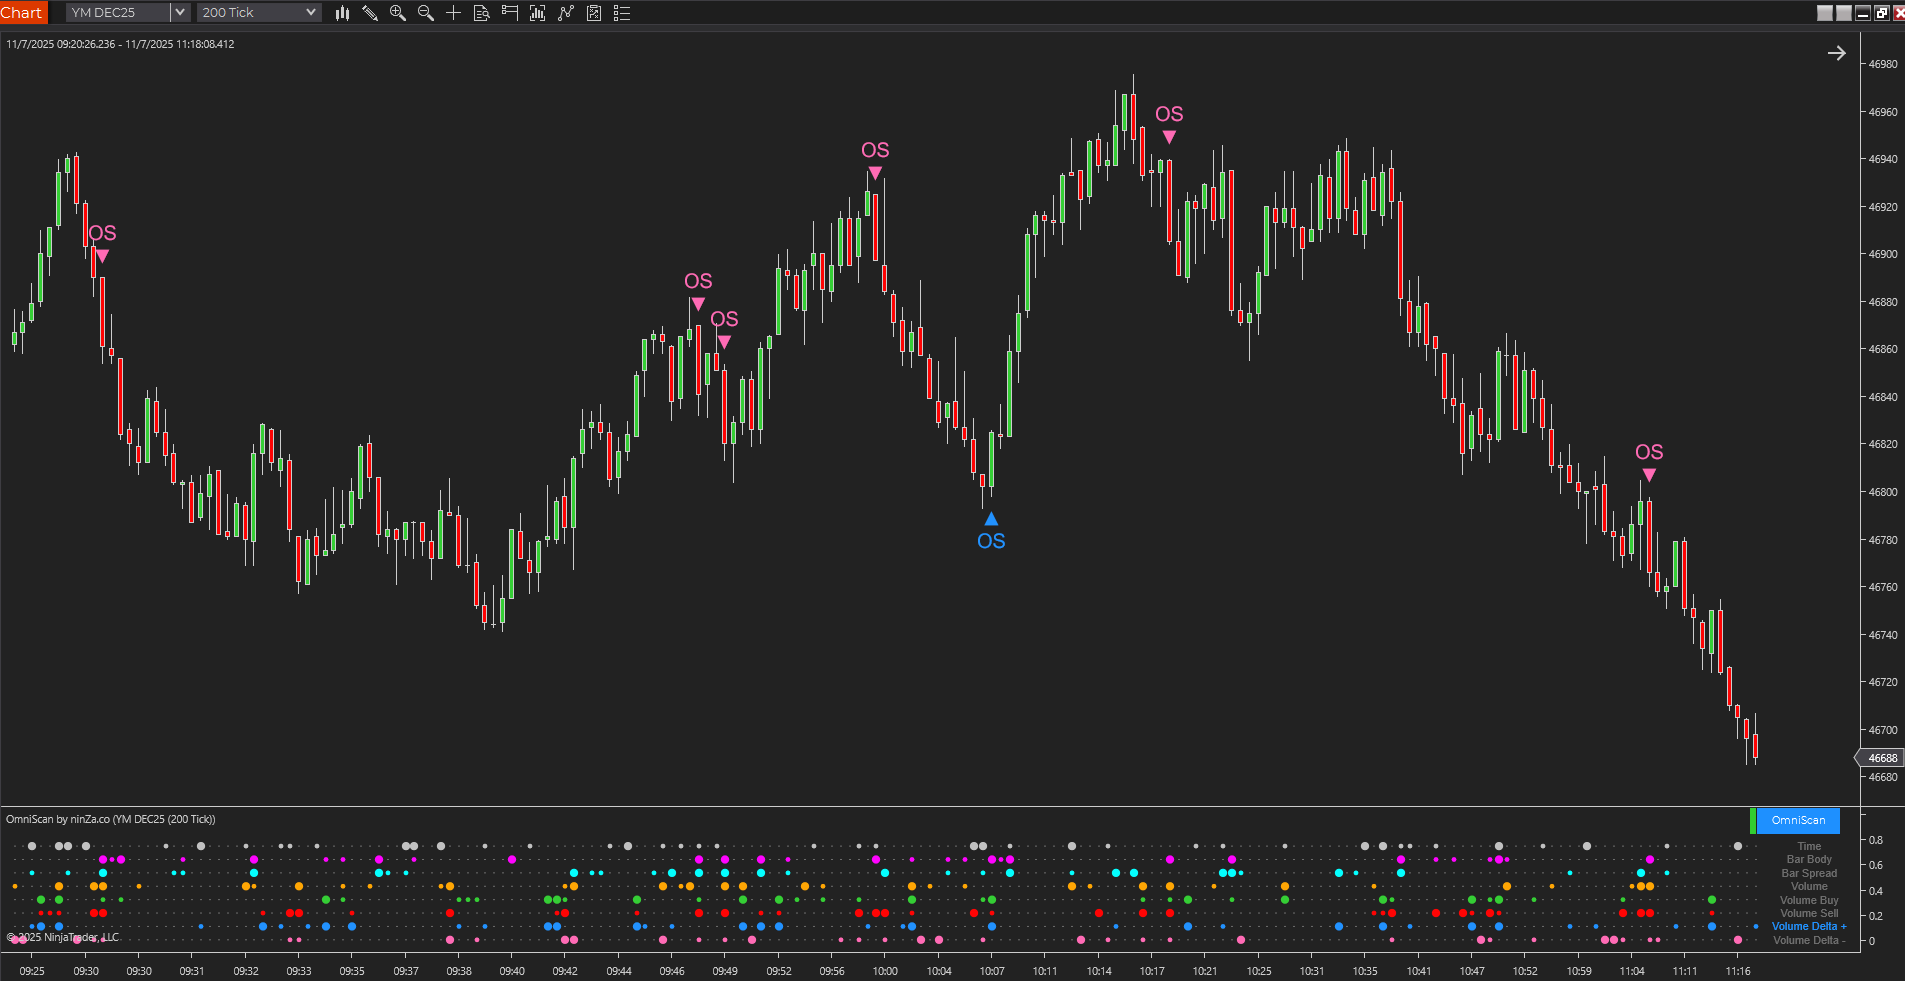Open the drawing tools pencil icon
The width and height of the screenshot is (1905, 981).
coord(370,13)
